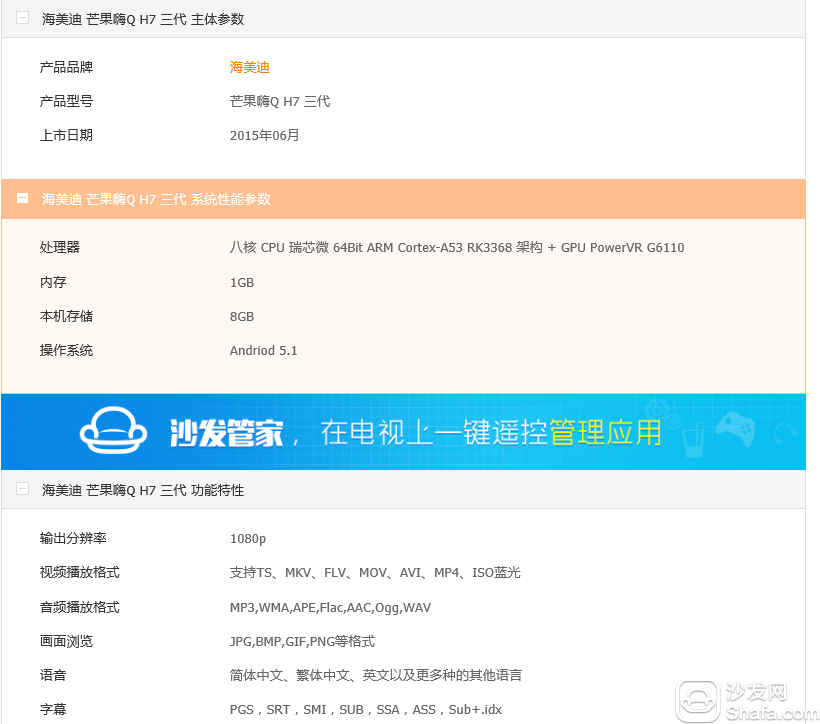Select the 上市日期 label
The width and height of the screenshot is (820, 724).
tap(66, 135)
